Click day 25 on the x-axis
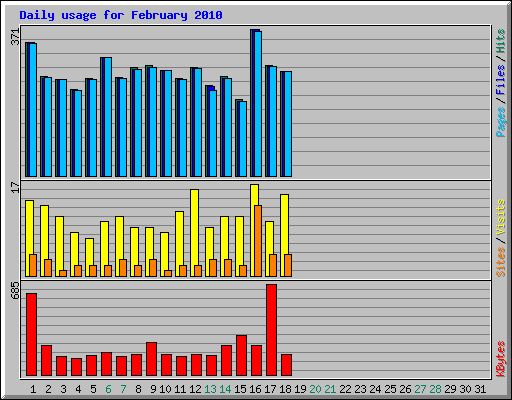The height and width of the screenshot is (400, 512). pyautogui.click(x=391, y=389)
